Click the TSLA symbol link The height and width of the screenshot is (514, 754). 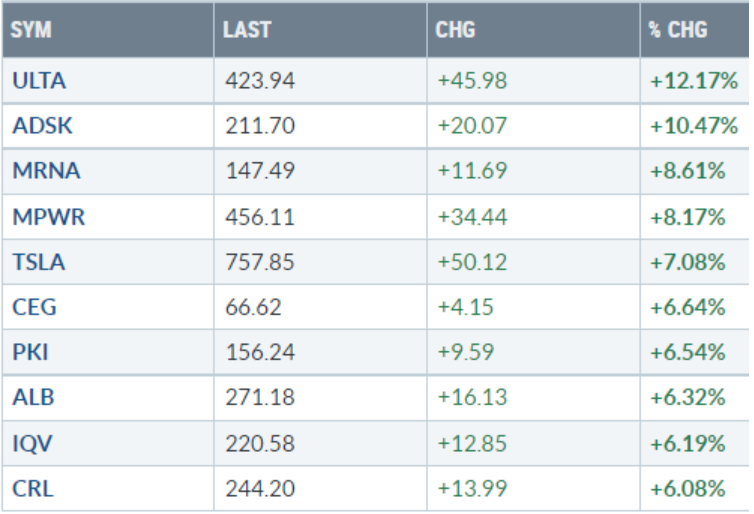tap(38, 262)
